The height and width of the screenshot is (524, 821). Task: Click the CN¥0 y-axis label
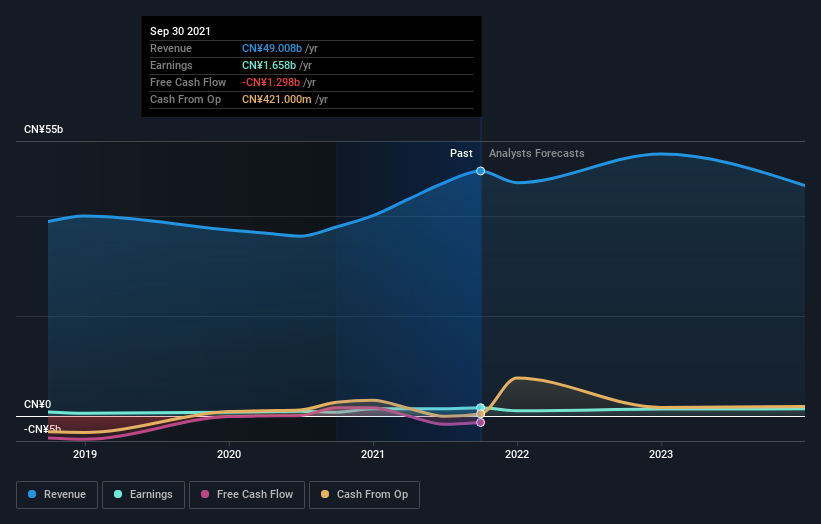tap(38, 404)
